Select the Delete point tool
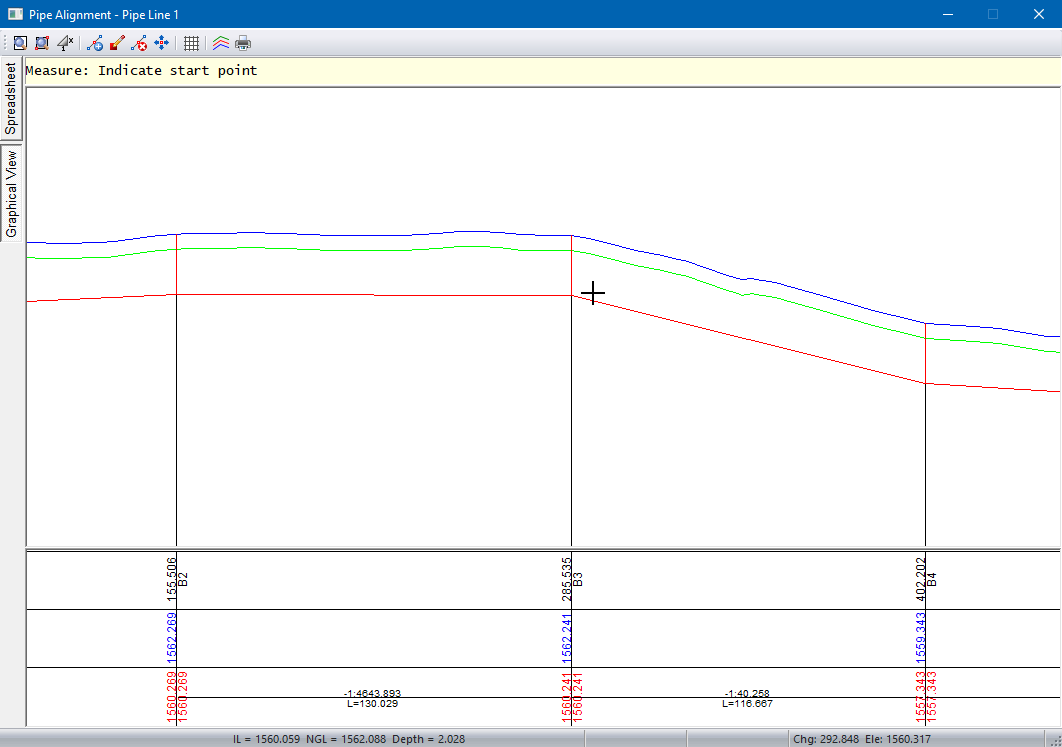The image size is (1062, 747). (139, 43)
